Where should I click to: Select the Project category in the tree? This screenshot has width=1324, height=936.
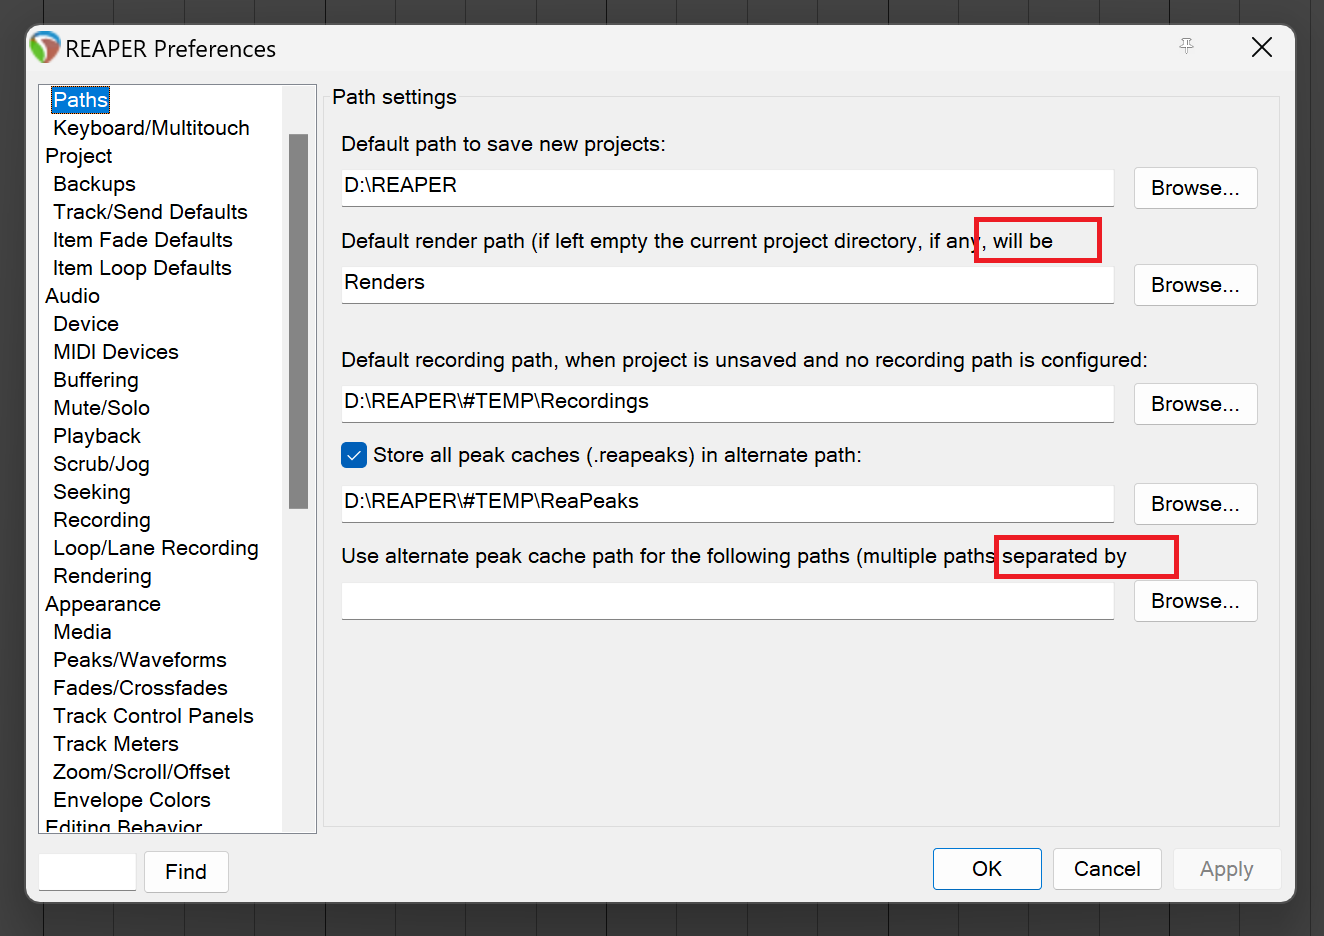78,156
